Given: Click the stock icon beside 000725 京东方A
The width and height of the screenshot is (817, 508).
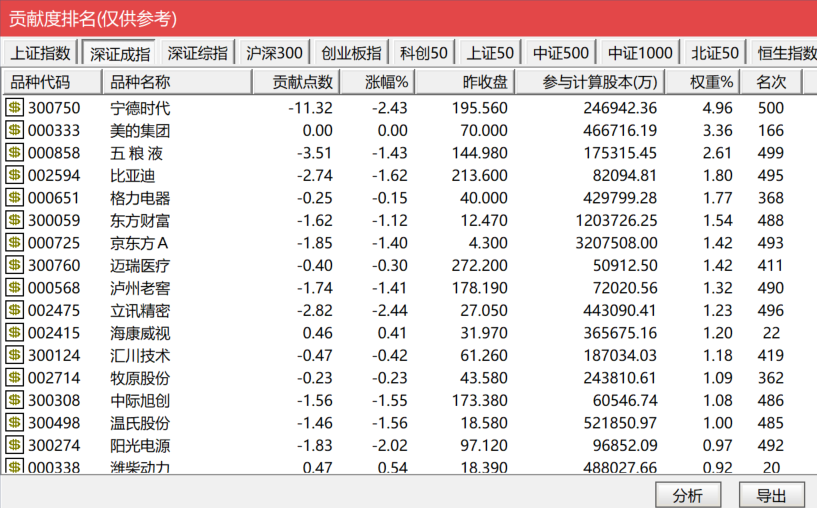Looking at the screenshot, I should [x=14, y=243].
